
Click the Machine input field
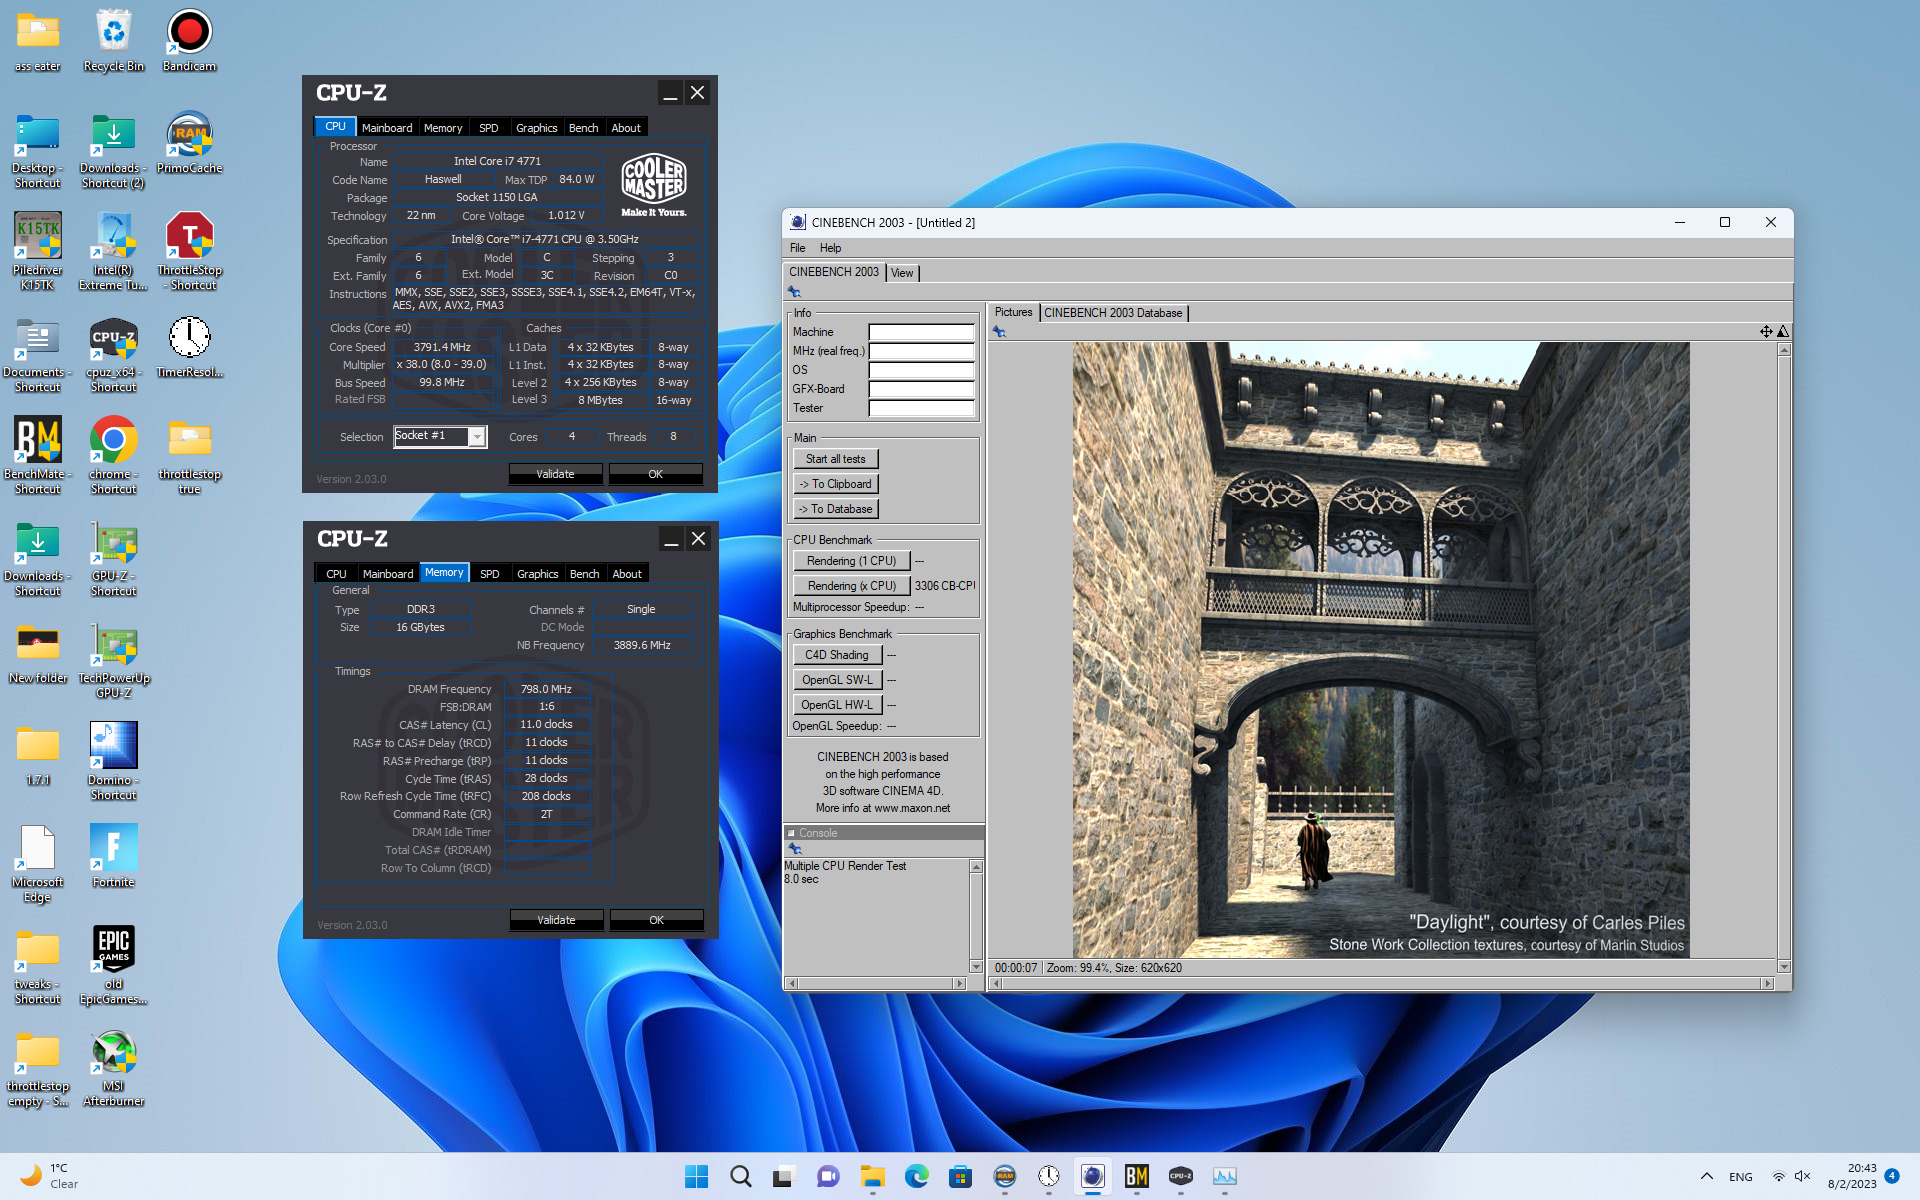(x=921, y=332)
